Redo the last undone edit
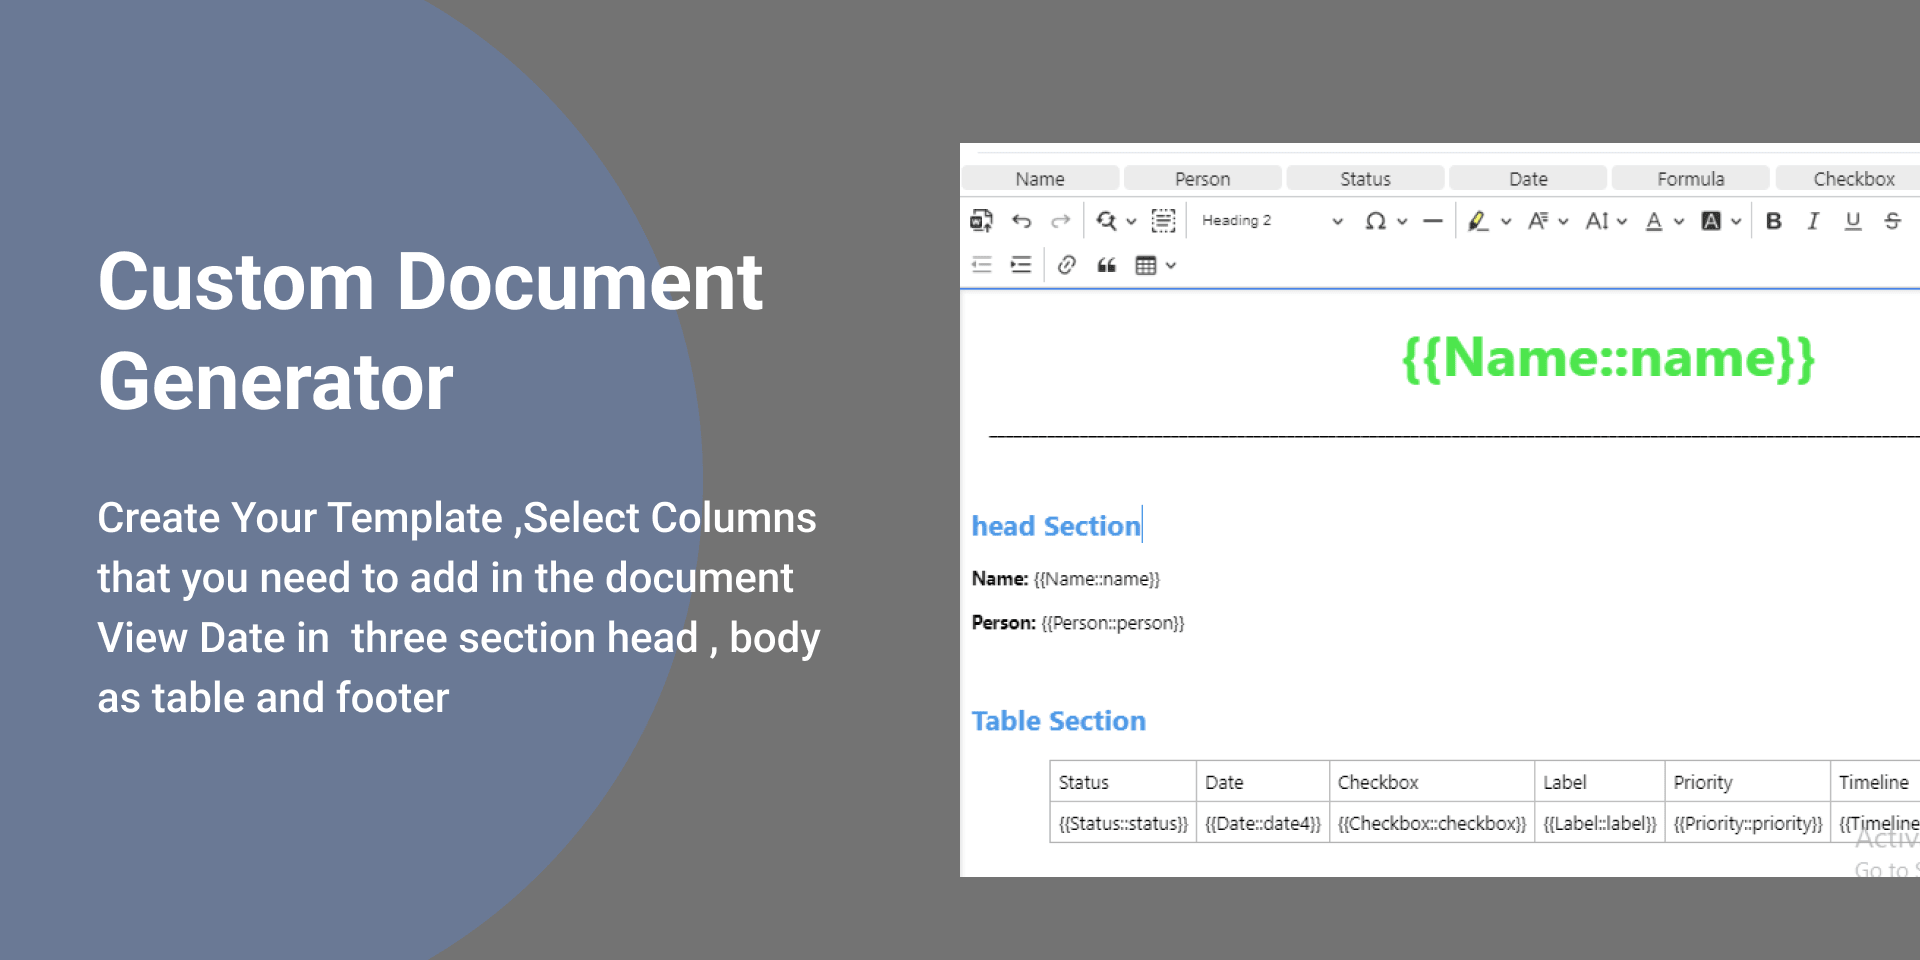Viewport: 1920px width, 960px height. (1061, 221)
